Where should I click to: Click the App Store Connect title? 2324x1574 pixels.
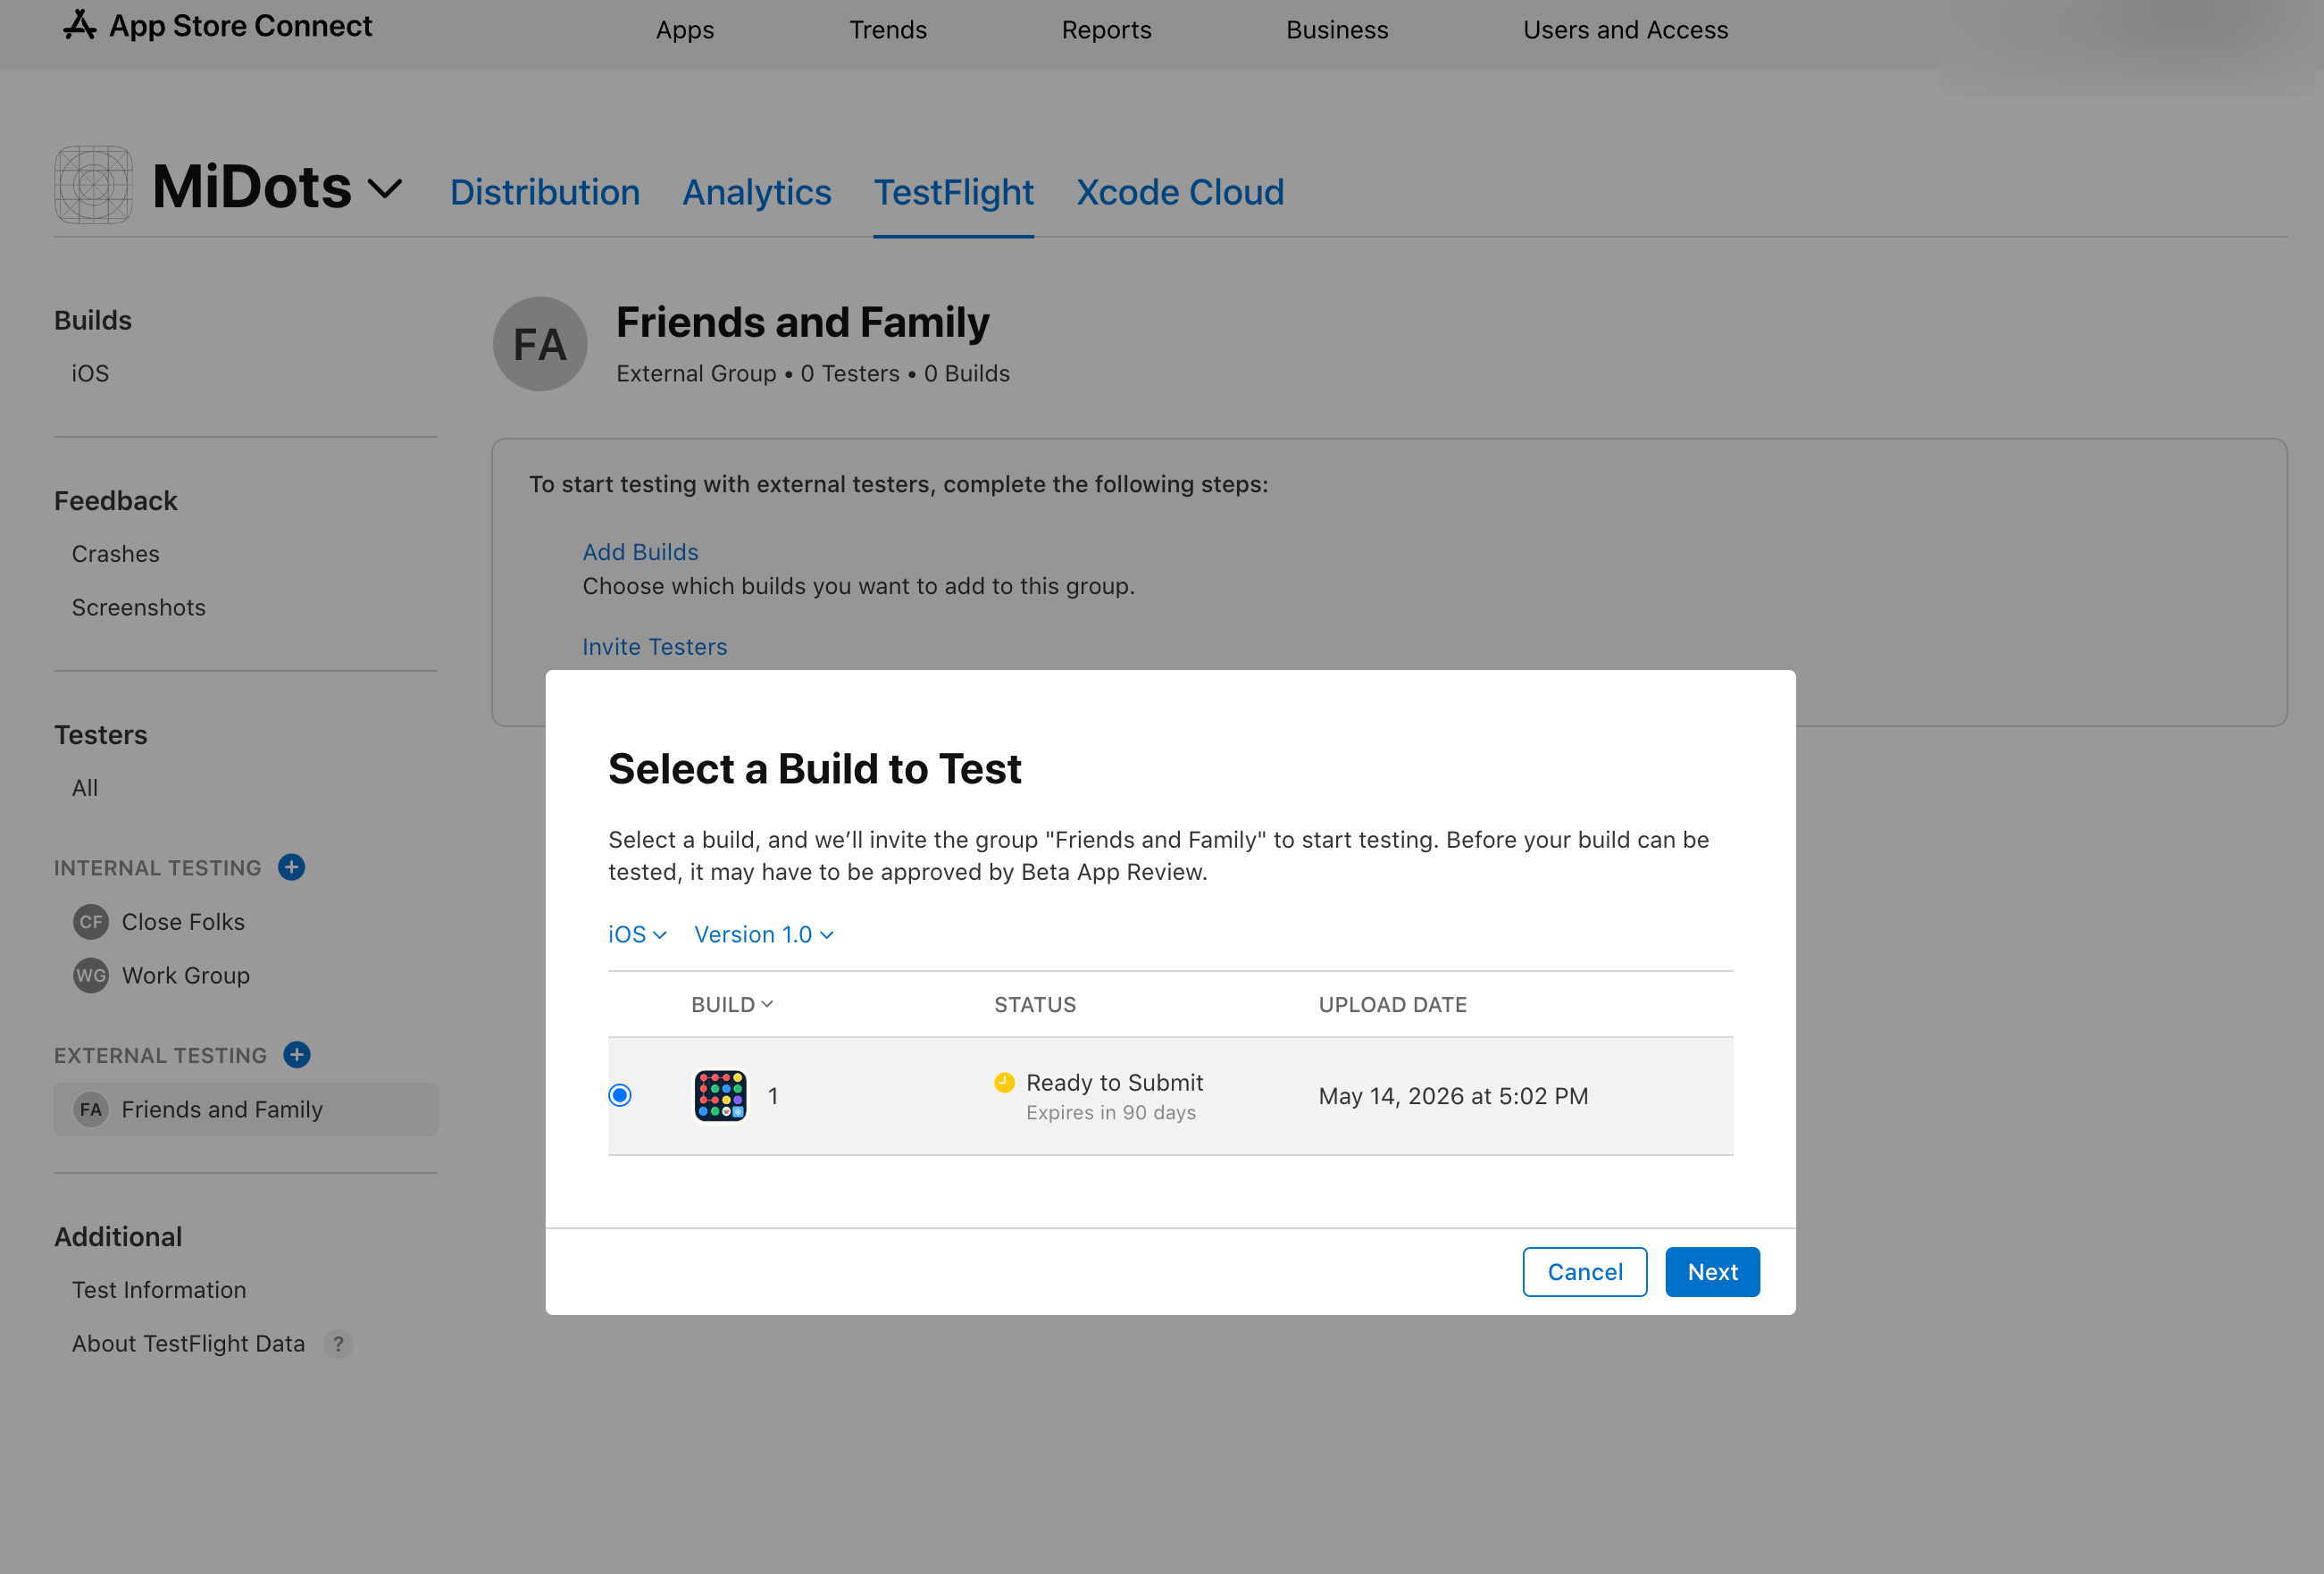[240, 25]
